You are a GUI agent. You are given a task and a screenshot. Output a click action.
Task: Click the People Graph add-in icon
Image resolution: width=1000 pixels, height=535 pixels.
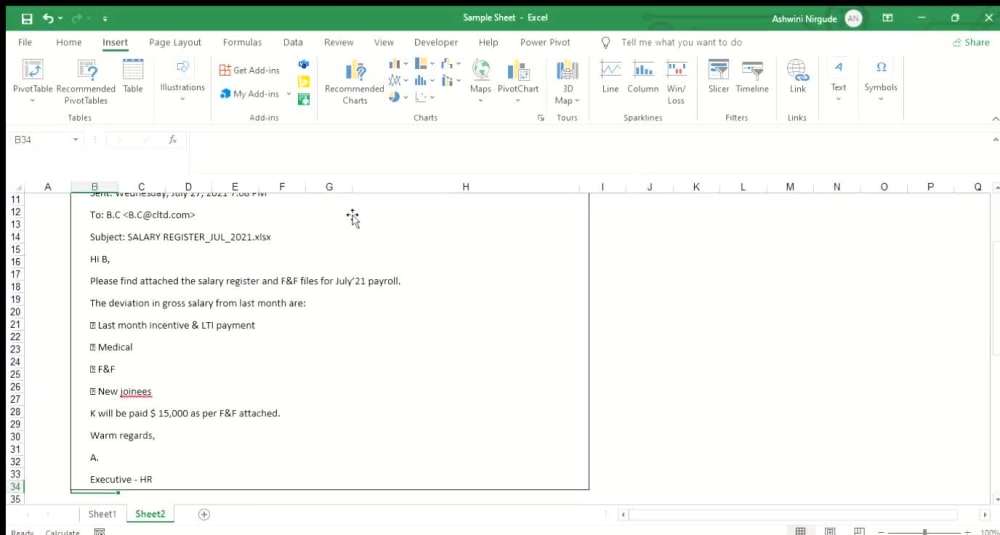[304, 99]
